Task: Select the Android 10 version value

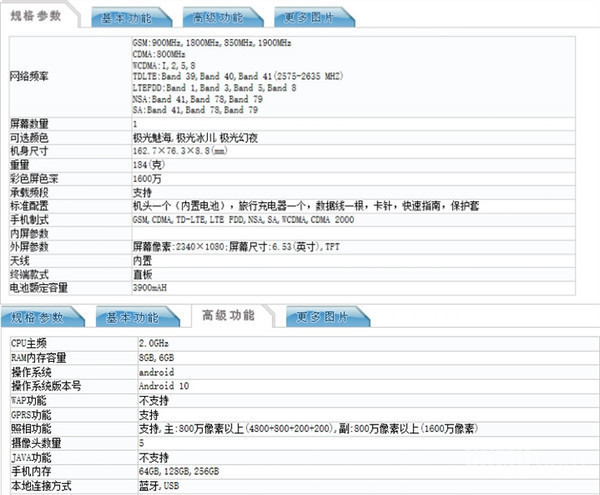Action: click(x=164, y=386)
